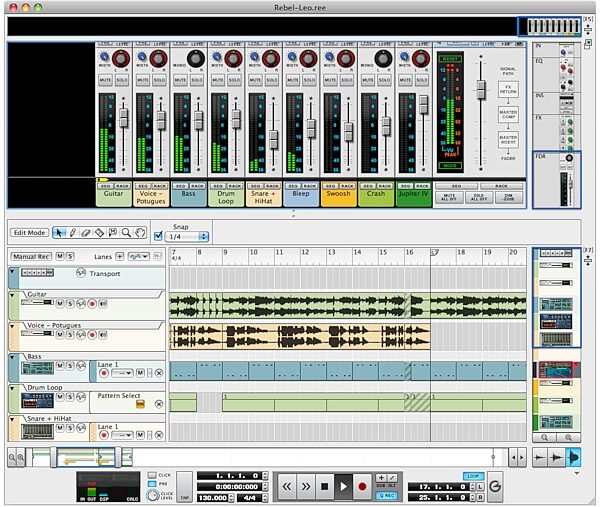600x507 pixels.
Task: Click the master section fader handle
Action: [x=481, y=90]
